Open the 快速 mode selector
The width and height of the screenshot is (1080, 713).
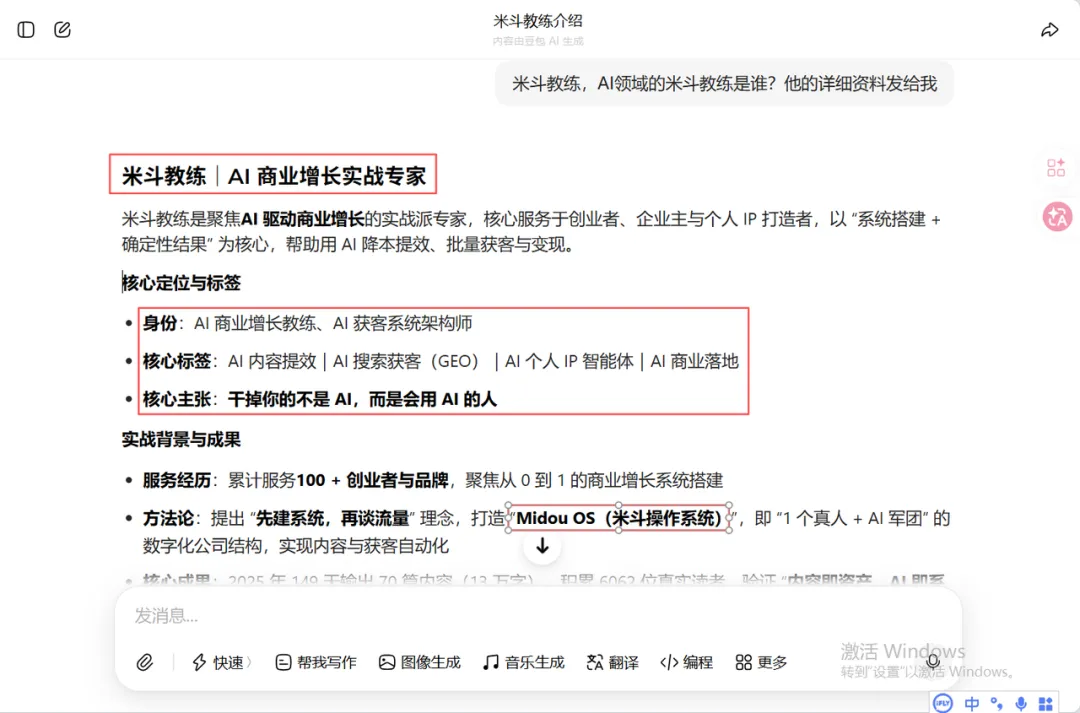[x=222, y=662]
